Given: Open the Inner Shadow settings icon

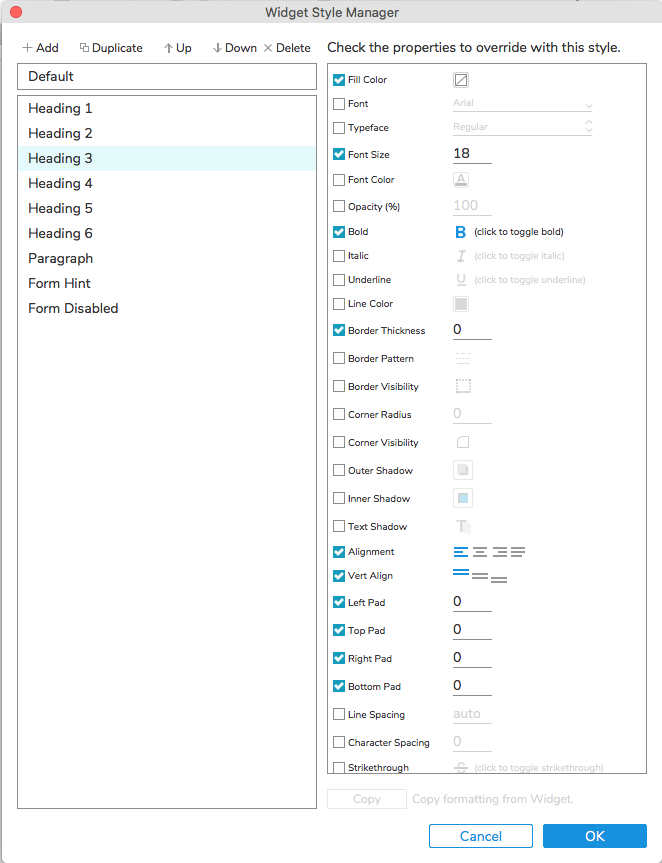Looking at the screenshot, I should (463, 498).
